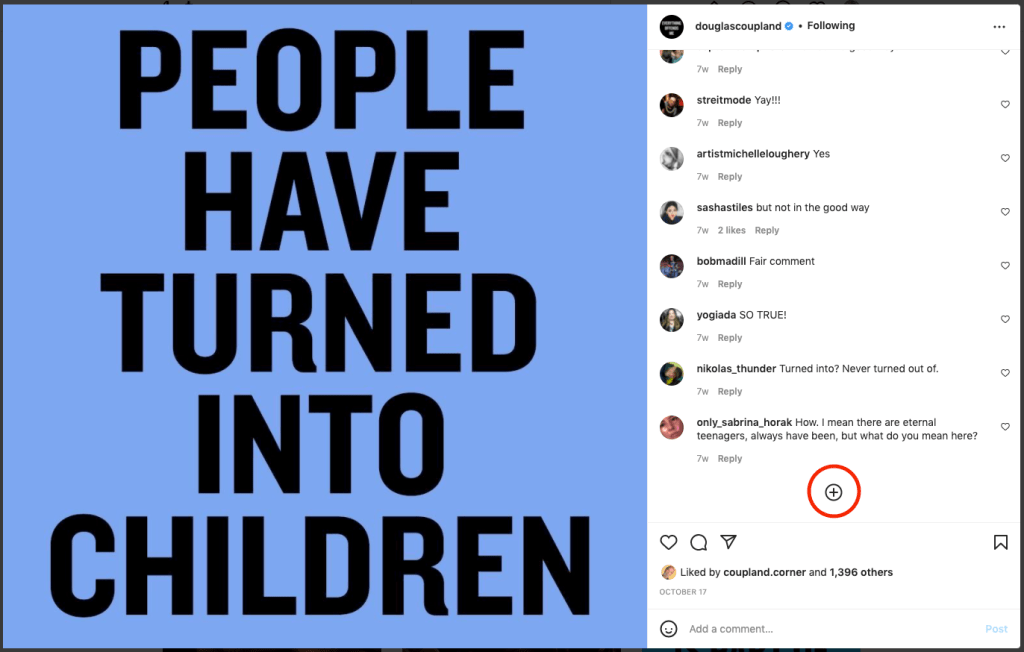
Task: Reply to nikolas_thunder's comment
Action: 730,392
